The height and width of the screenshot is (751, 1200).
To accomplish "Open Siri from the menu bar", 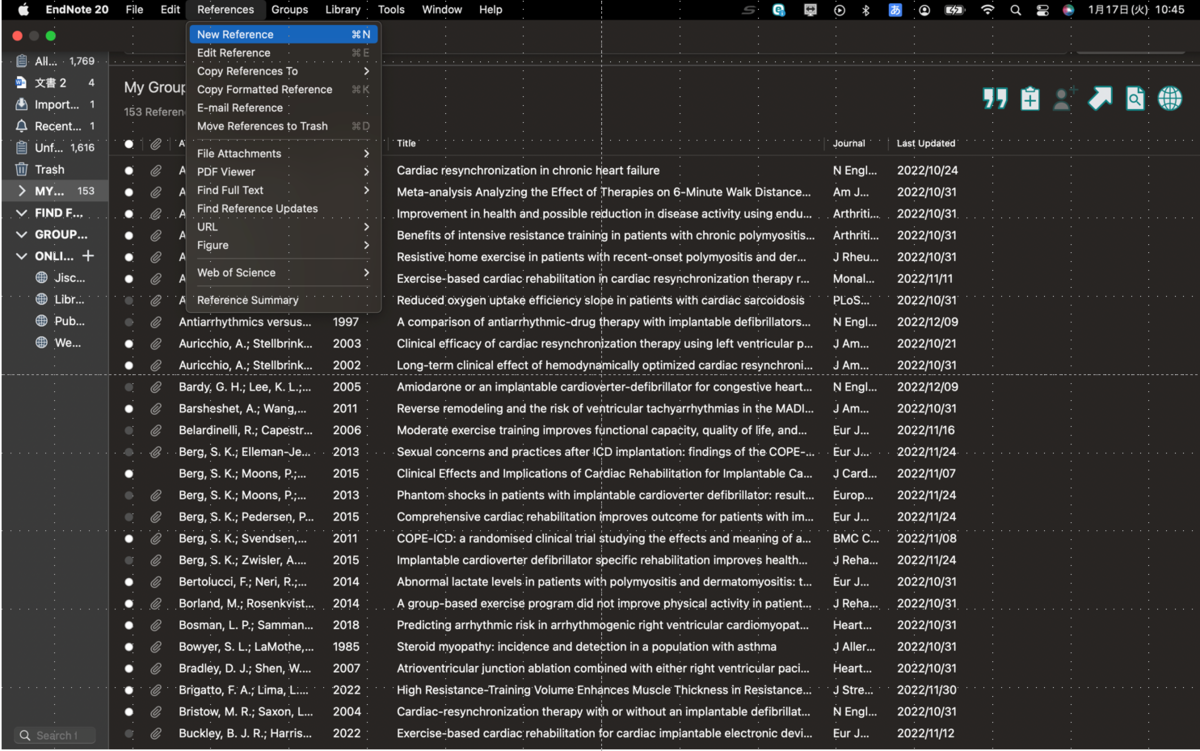I will point(1068,10).
